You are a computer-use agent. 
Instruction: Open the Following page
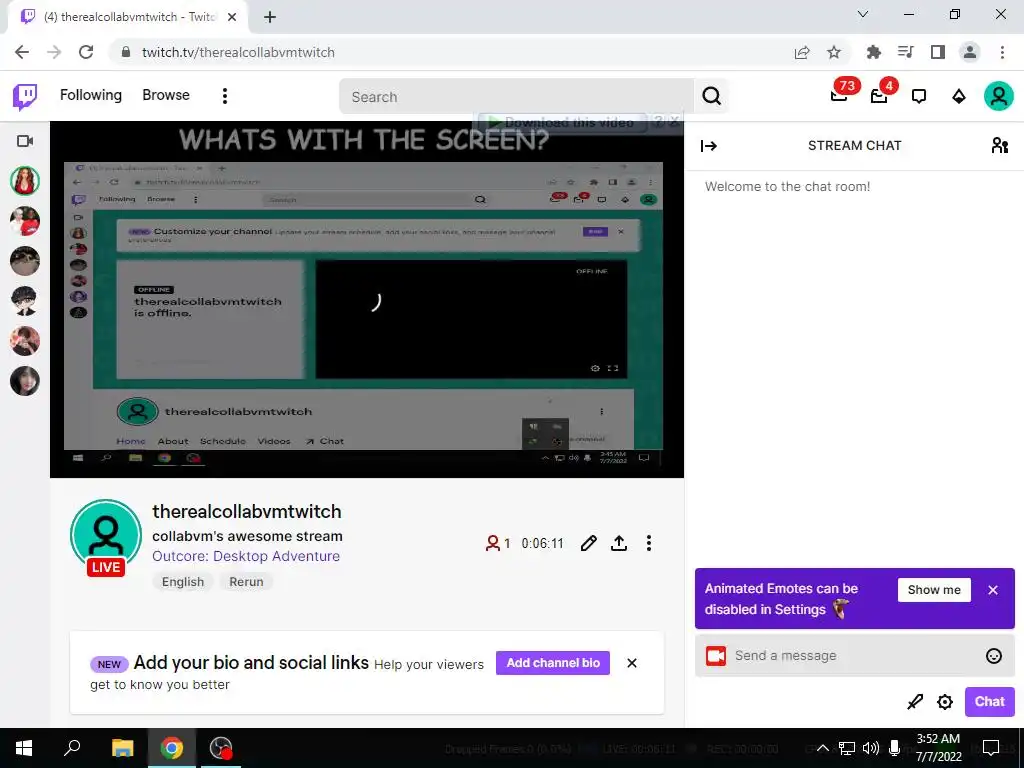(x=91, y=95)
